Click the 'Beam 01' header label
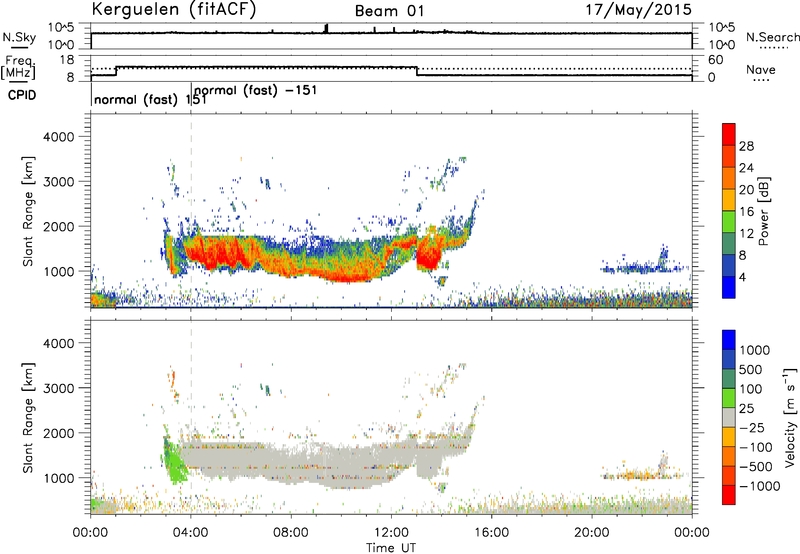This screenshot has width=800, height=554. [390, 11]
